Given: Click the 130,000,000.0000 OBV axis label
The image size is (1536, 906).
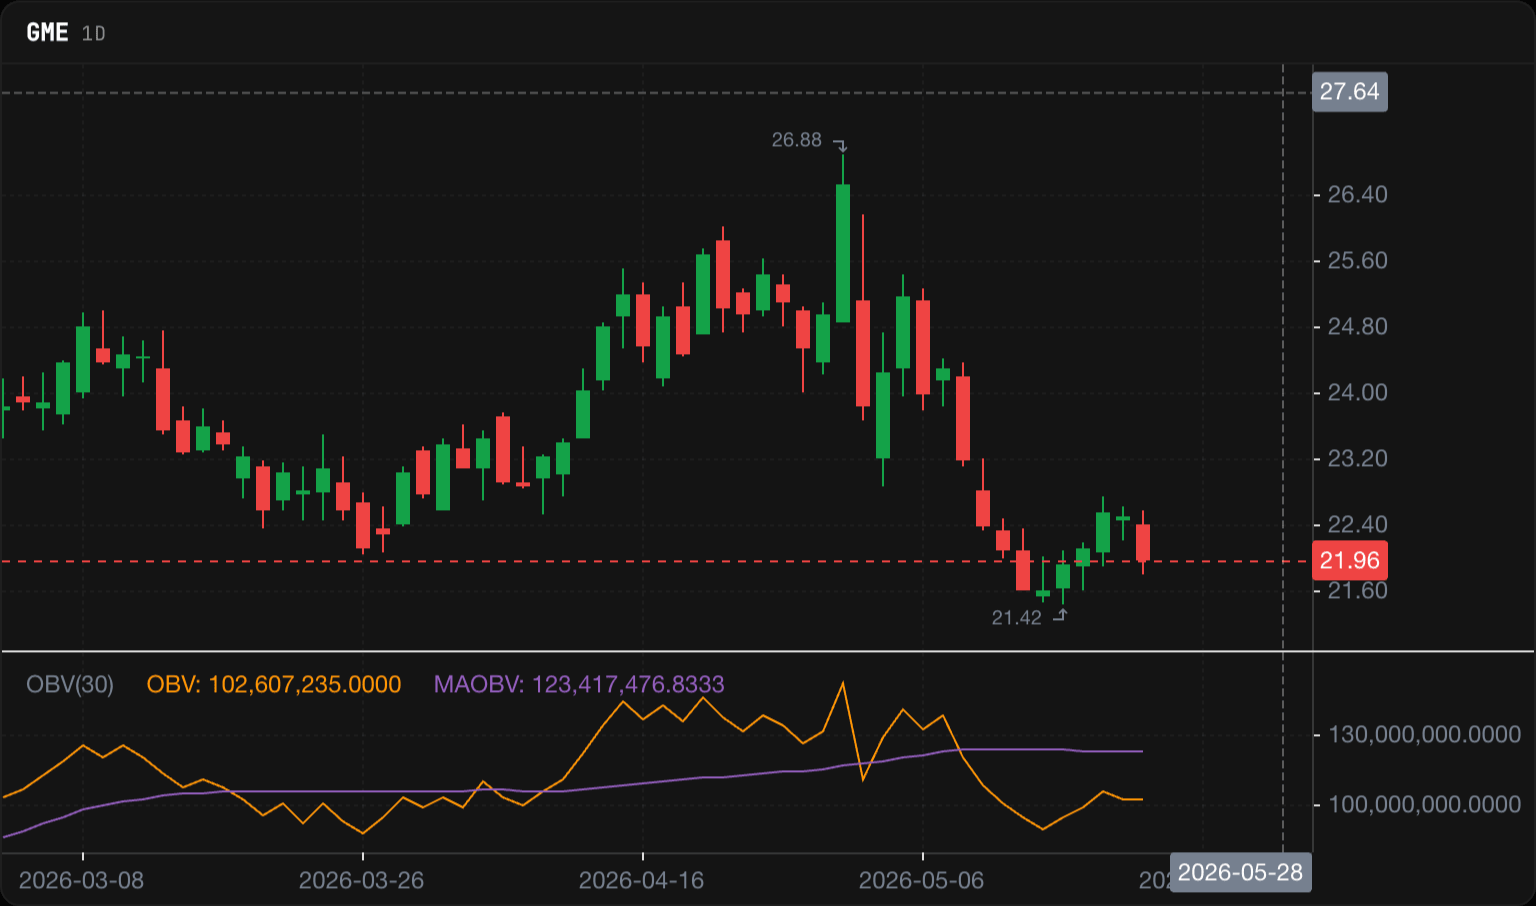Looking at the screenshot, I should click(1424, 735).
